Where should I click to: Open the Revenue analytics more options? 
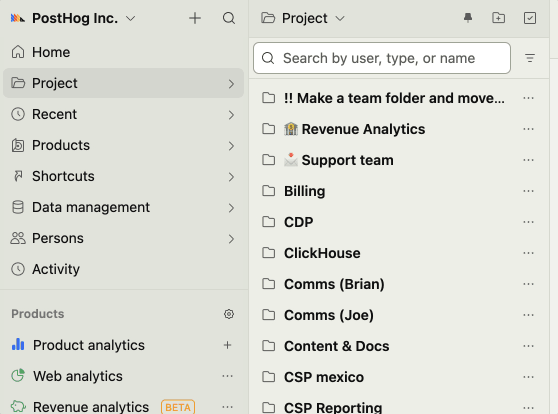click(227, 407)
